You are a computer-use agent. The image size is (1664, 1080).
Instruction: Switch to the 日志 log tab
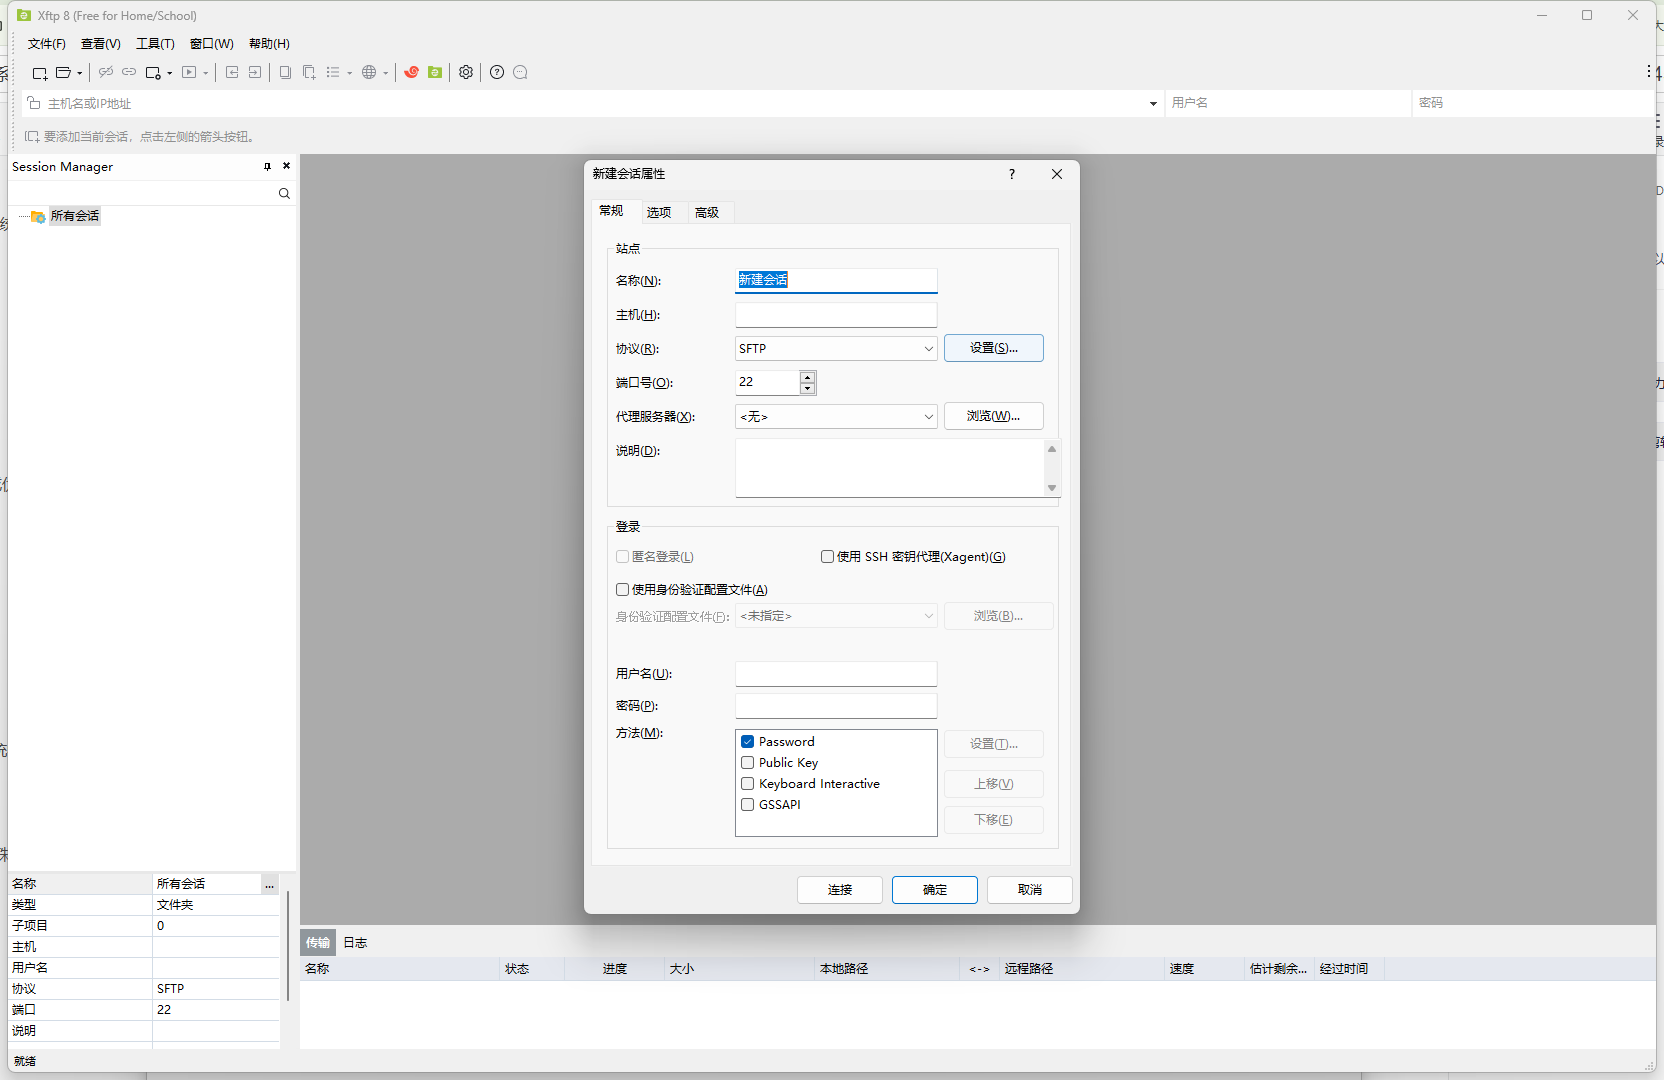point(355,943)
